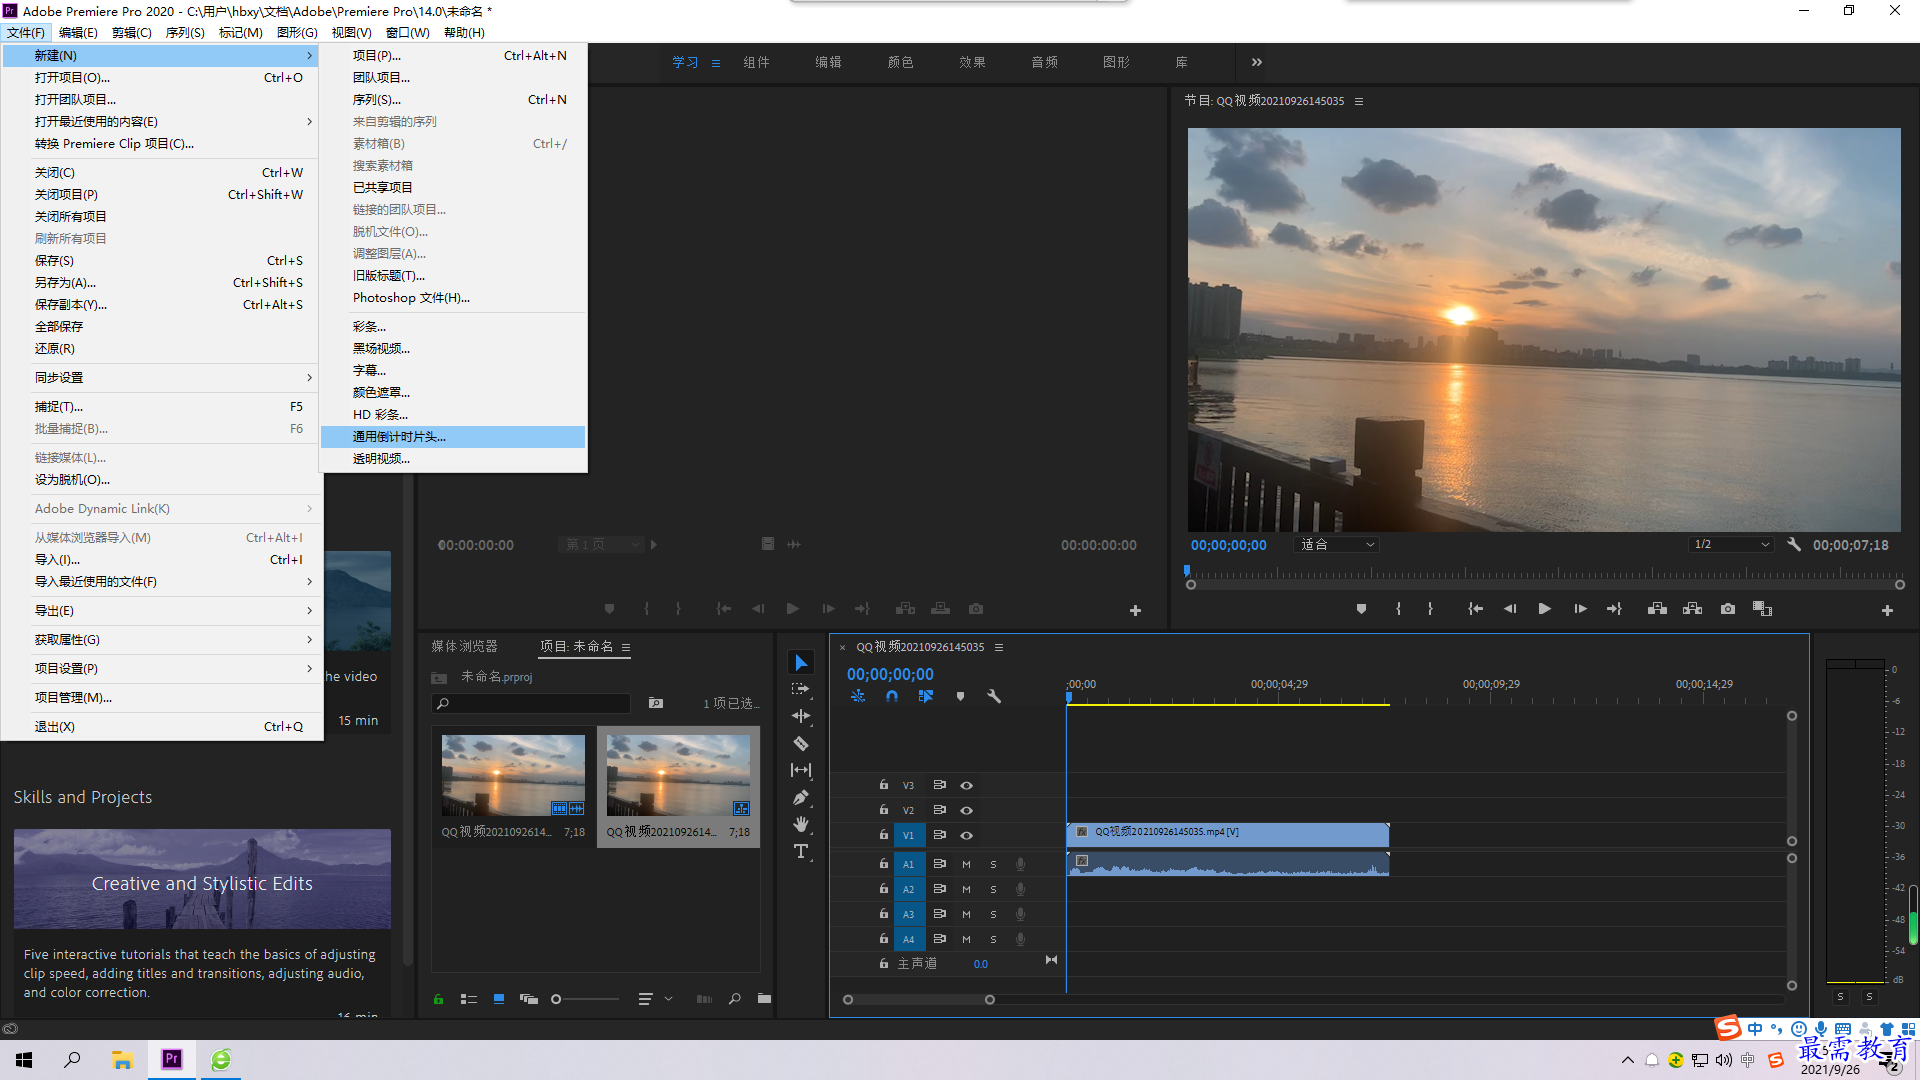1920x1080 pixels.
Task: Add marker in program monitor
Action: pos(1361,609)
